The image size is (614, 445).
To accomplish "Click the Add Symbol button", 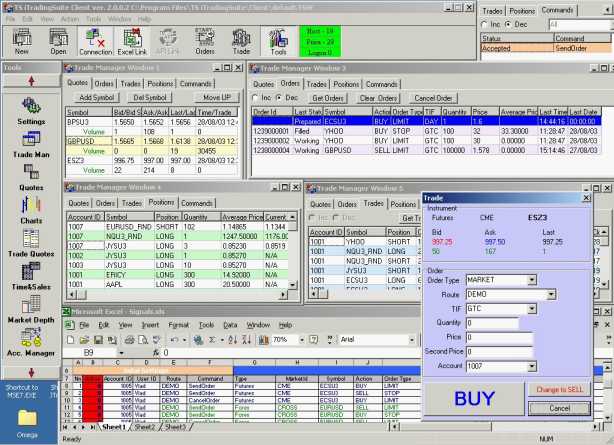I will (96, 98).
